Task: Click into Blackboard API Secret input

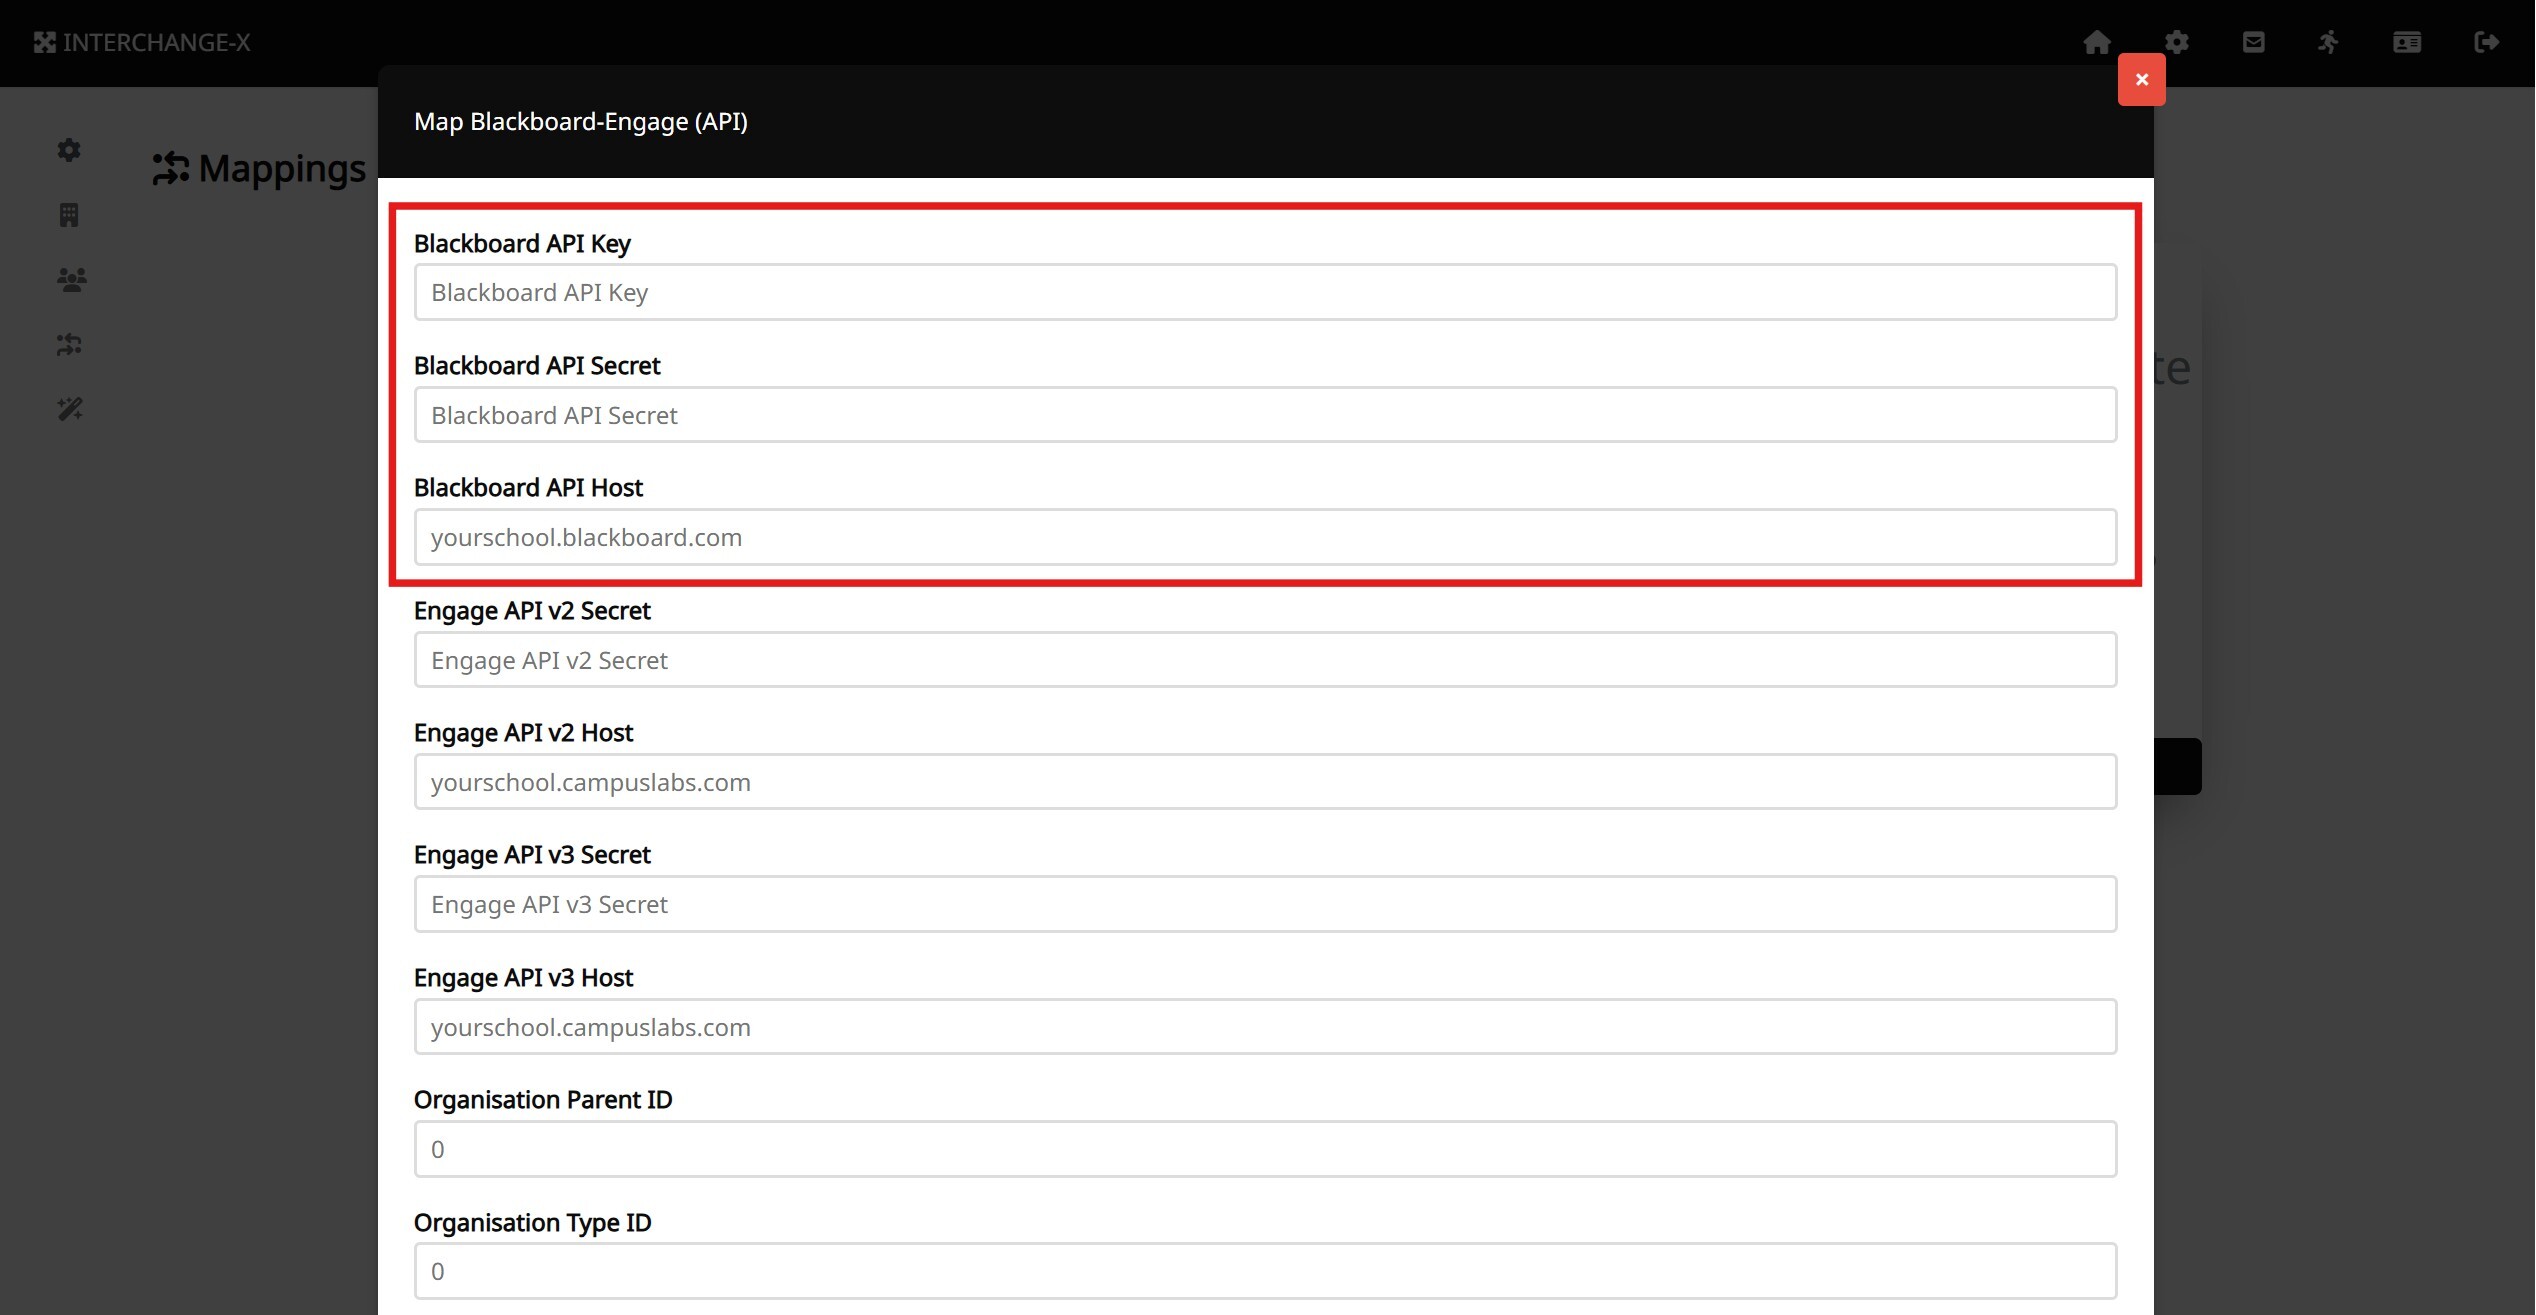Action: (x=1265, y=415)
